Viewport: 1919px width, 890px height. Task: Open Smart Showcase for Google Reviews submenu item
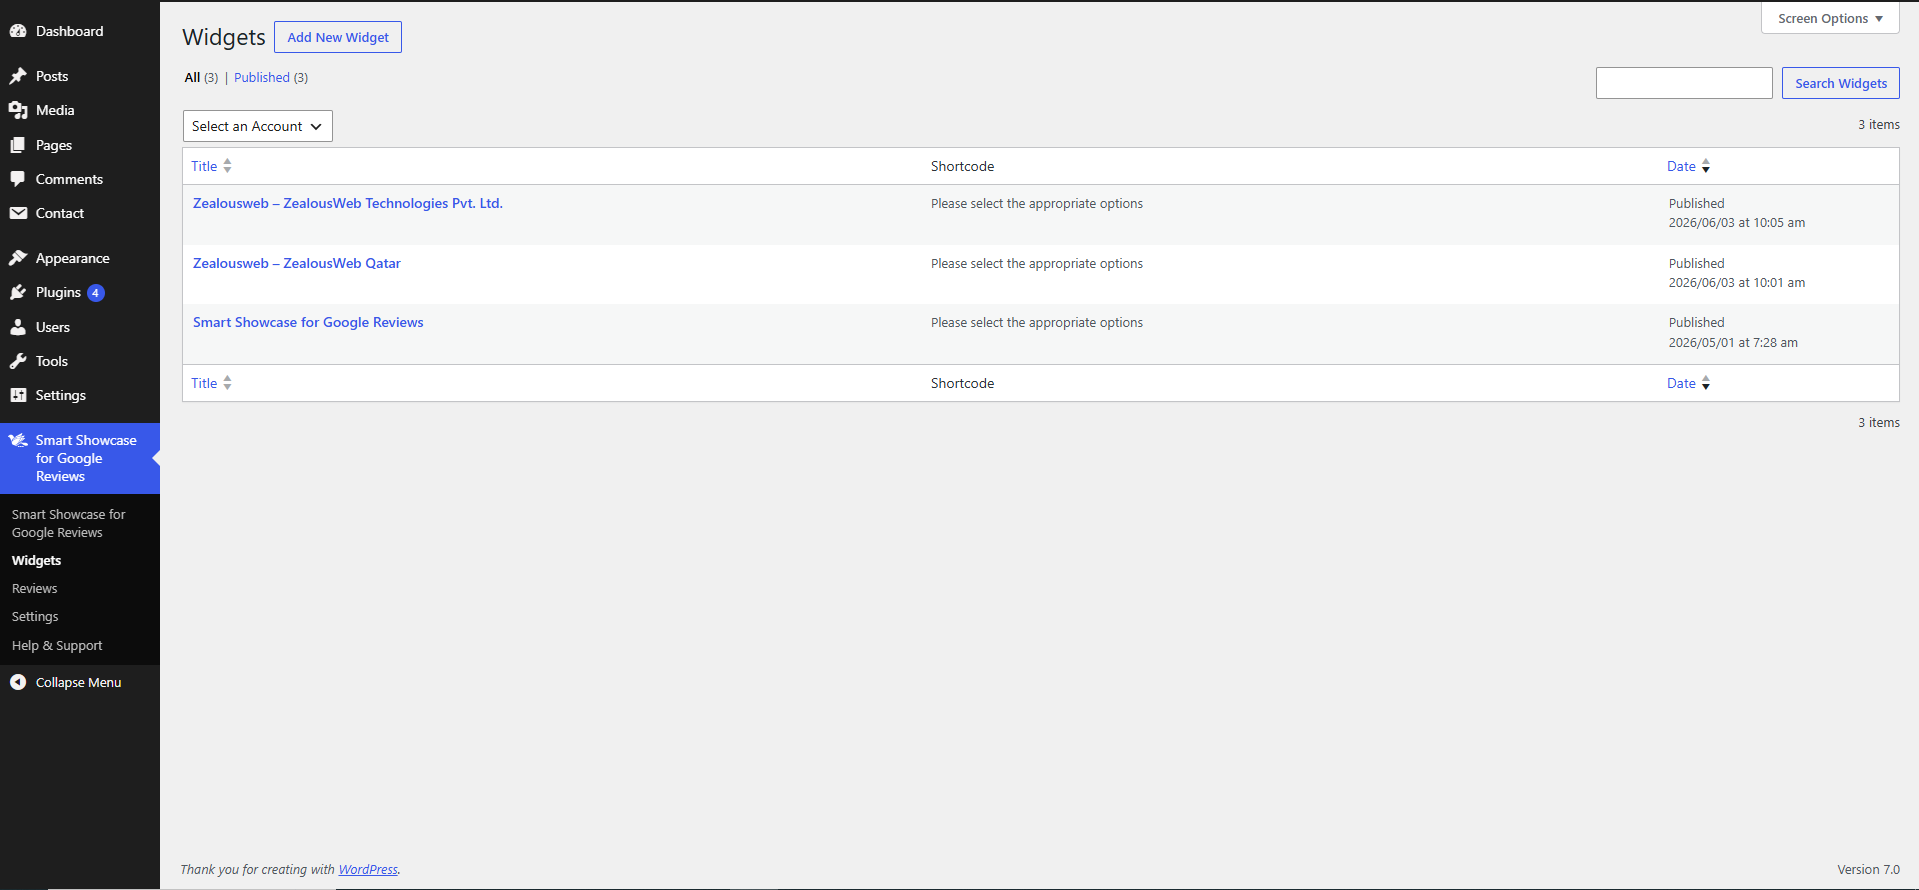(68, 523)
